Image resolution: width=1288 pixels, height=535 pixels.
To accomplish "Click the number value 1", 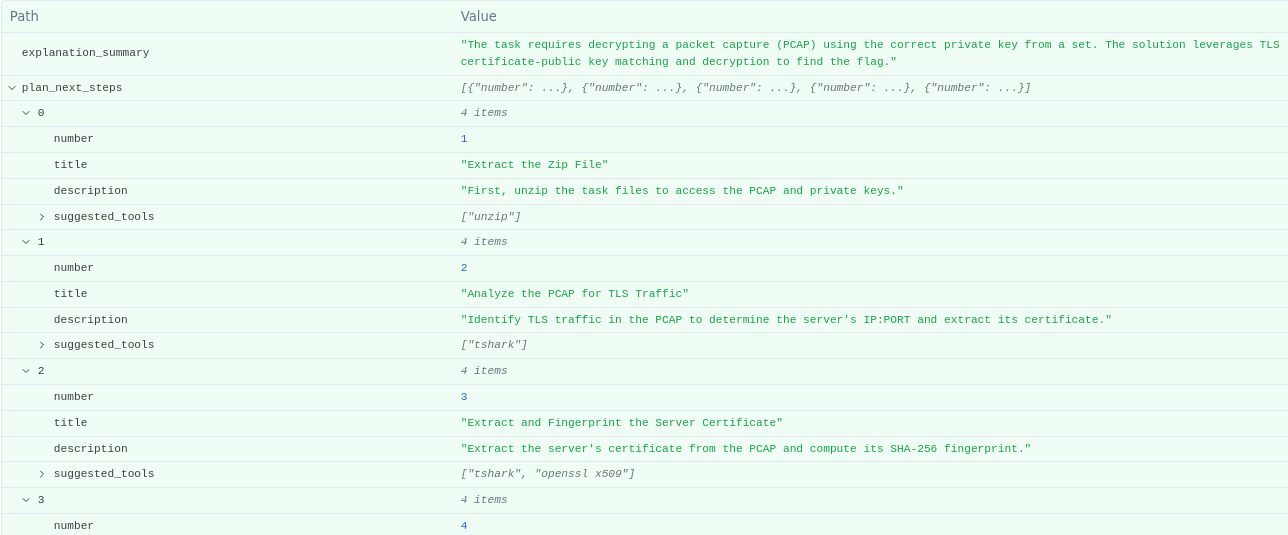I will (464, 139).
